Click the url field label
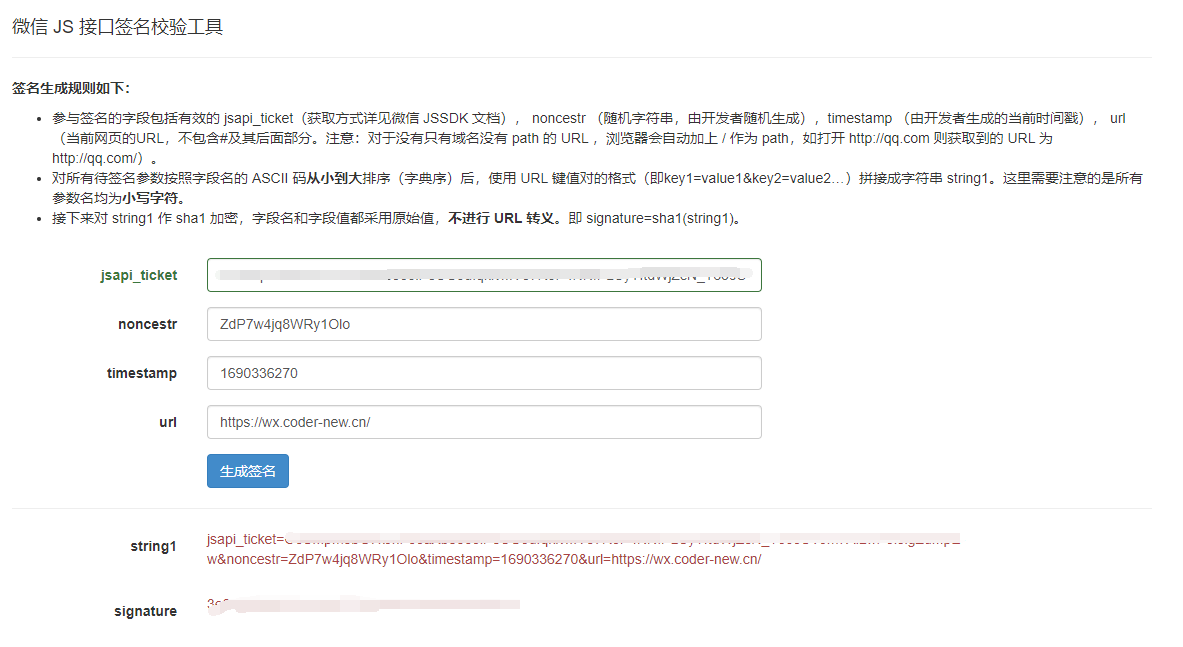 coord(167,422)
